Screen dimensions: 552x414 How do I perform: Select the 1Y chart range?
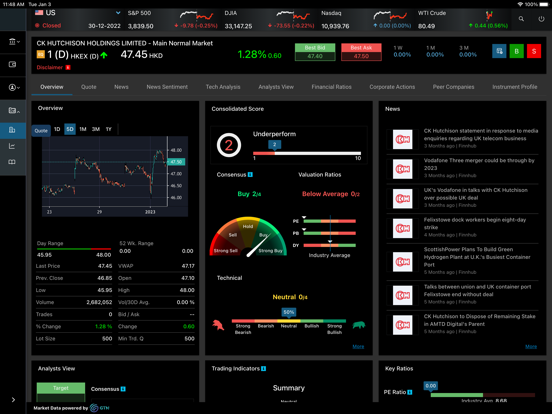(x=108, y=129)
